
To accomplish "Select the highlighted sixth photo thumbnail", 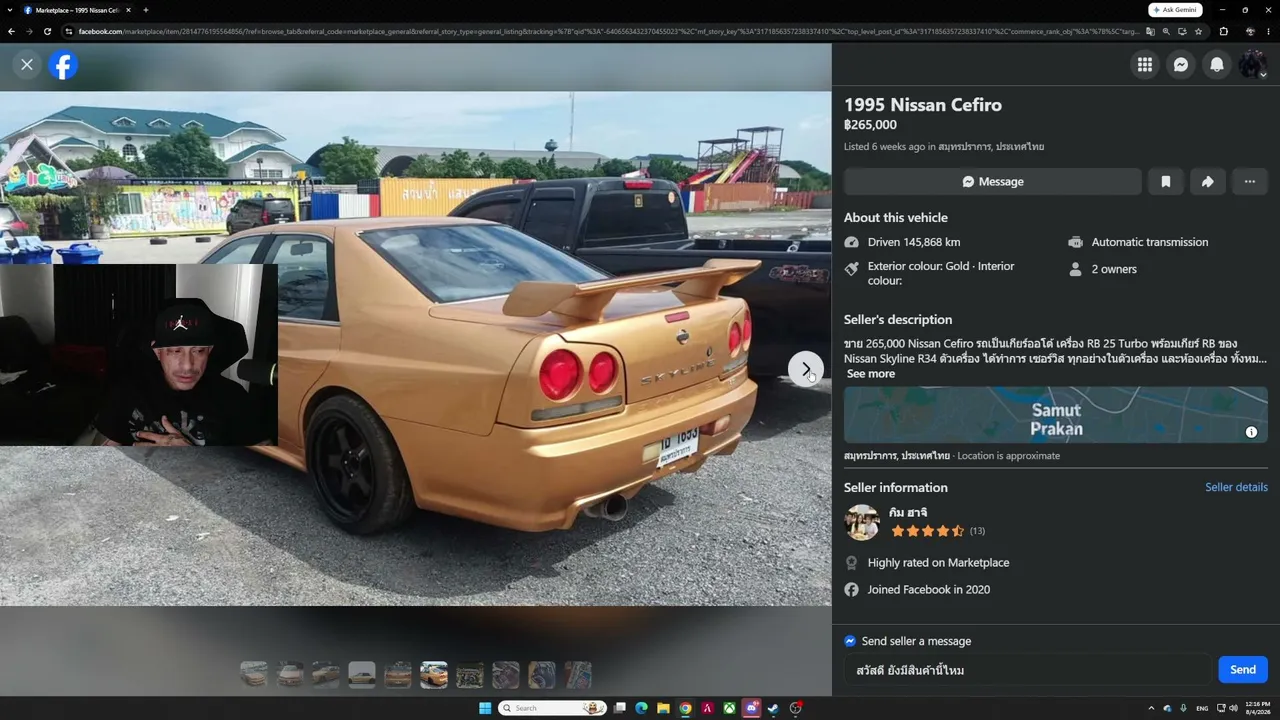I will (x=434, y=675).
